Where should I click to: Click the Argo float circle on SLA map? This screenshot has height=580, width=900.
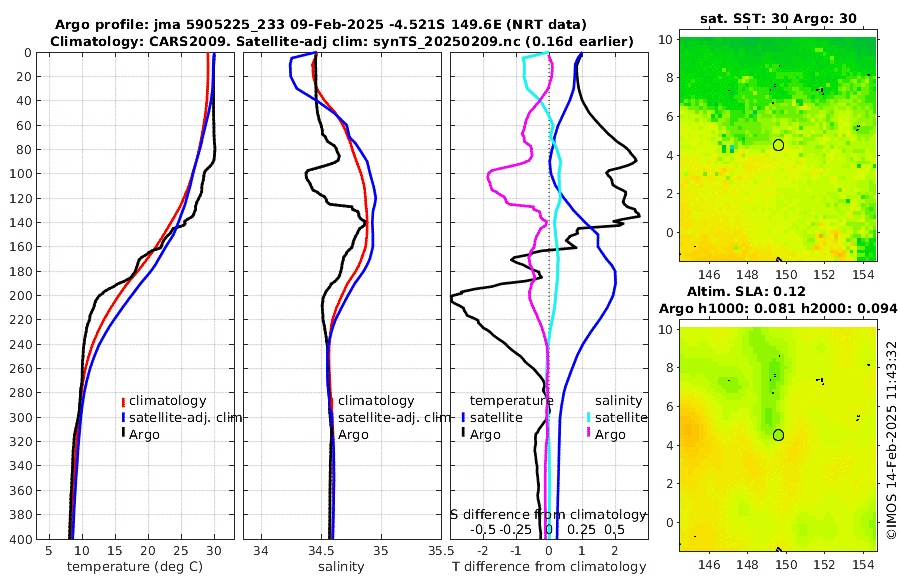(x=778, y=435)
